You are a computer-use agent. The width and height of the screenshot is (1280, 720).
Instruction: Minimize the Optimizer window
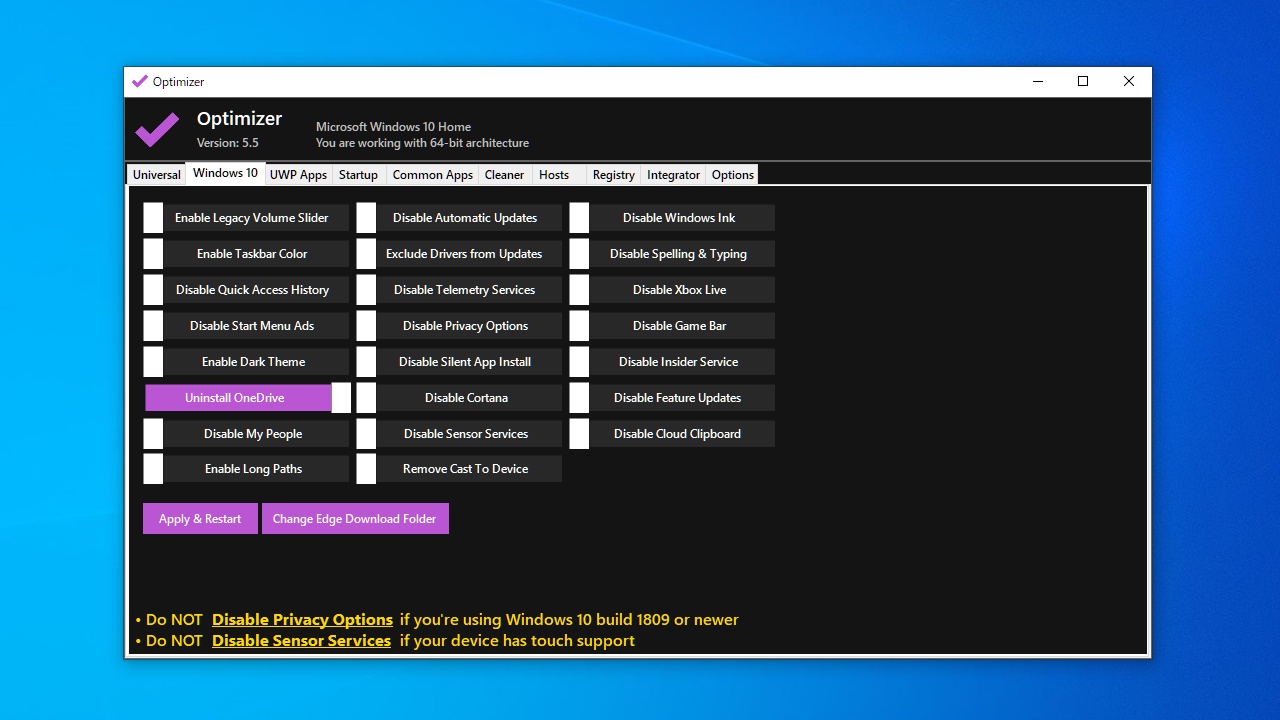point(1037,82)
